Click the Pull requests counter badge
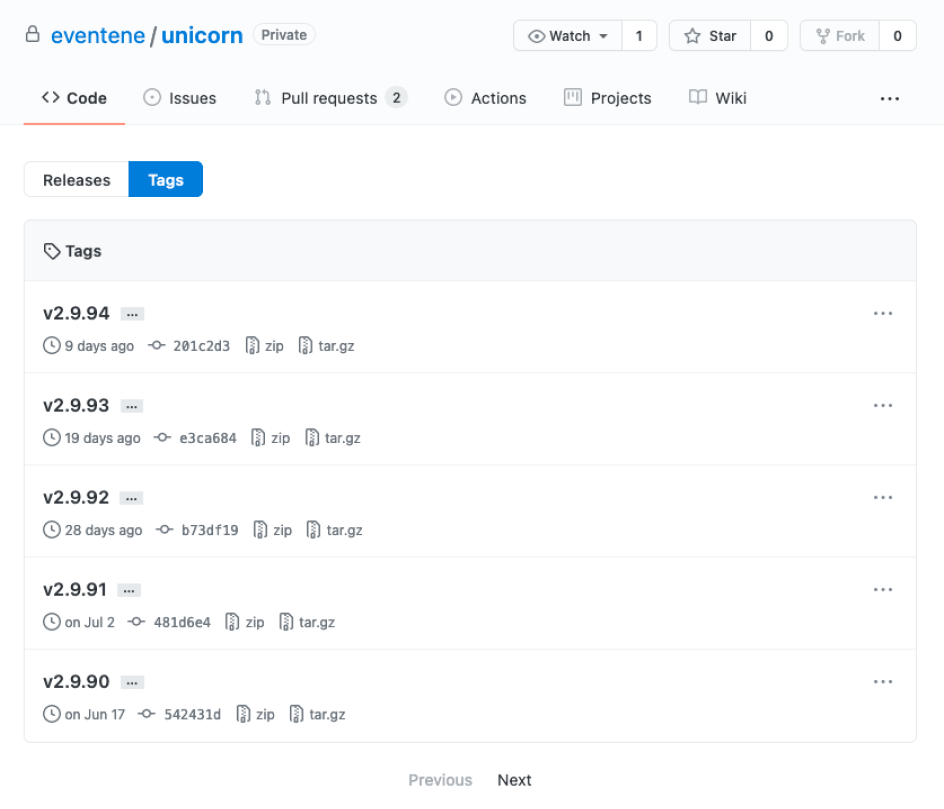944x809 pixels. pyautogui.click(x=396, y=98)
